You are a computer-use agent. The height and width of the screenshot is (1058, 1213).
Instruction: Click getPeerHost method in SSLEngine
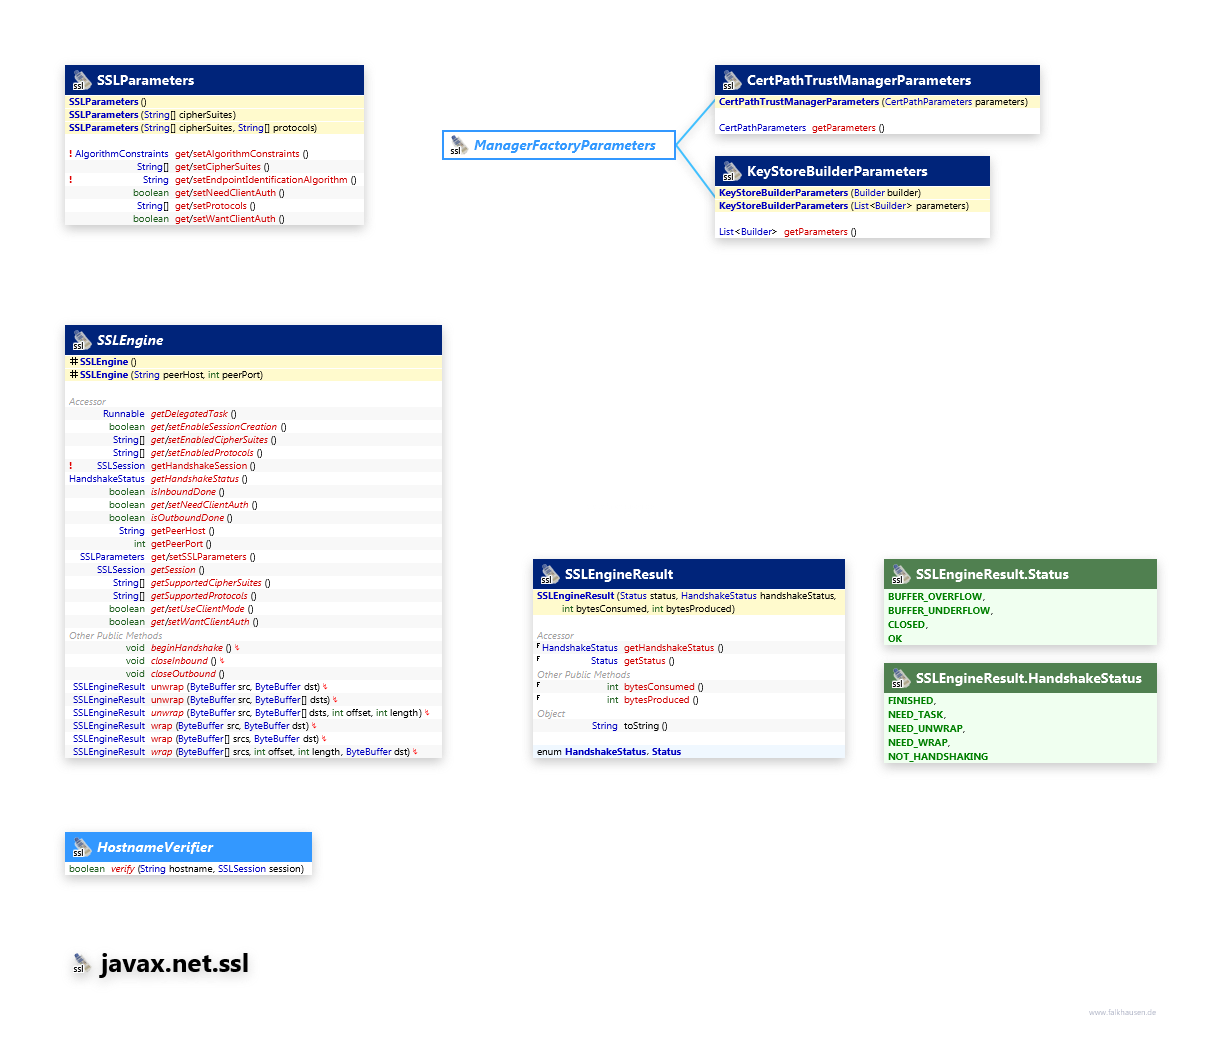click(x=178, y=531)
